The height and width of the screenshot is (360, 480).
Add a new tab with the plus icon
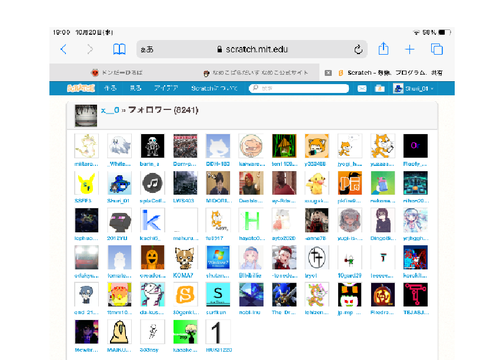pos(410,50)
